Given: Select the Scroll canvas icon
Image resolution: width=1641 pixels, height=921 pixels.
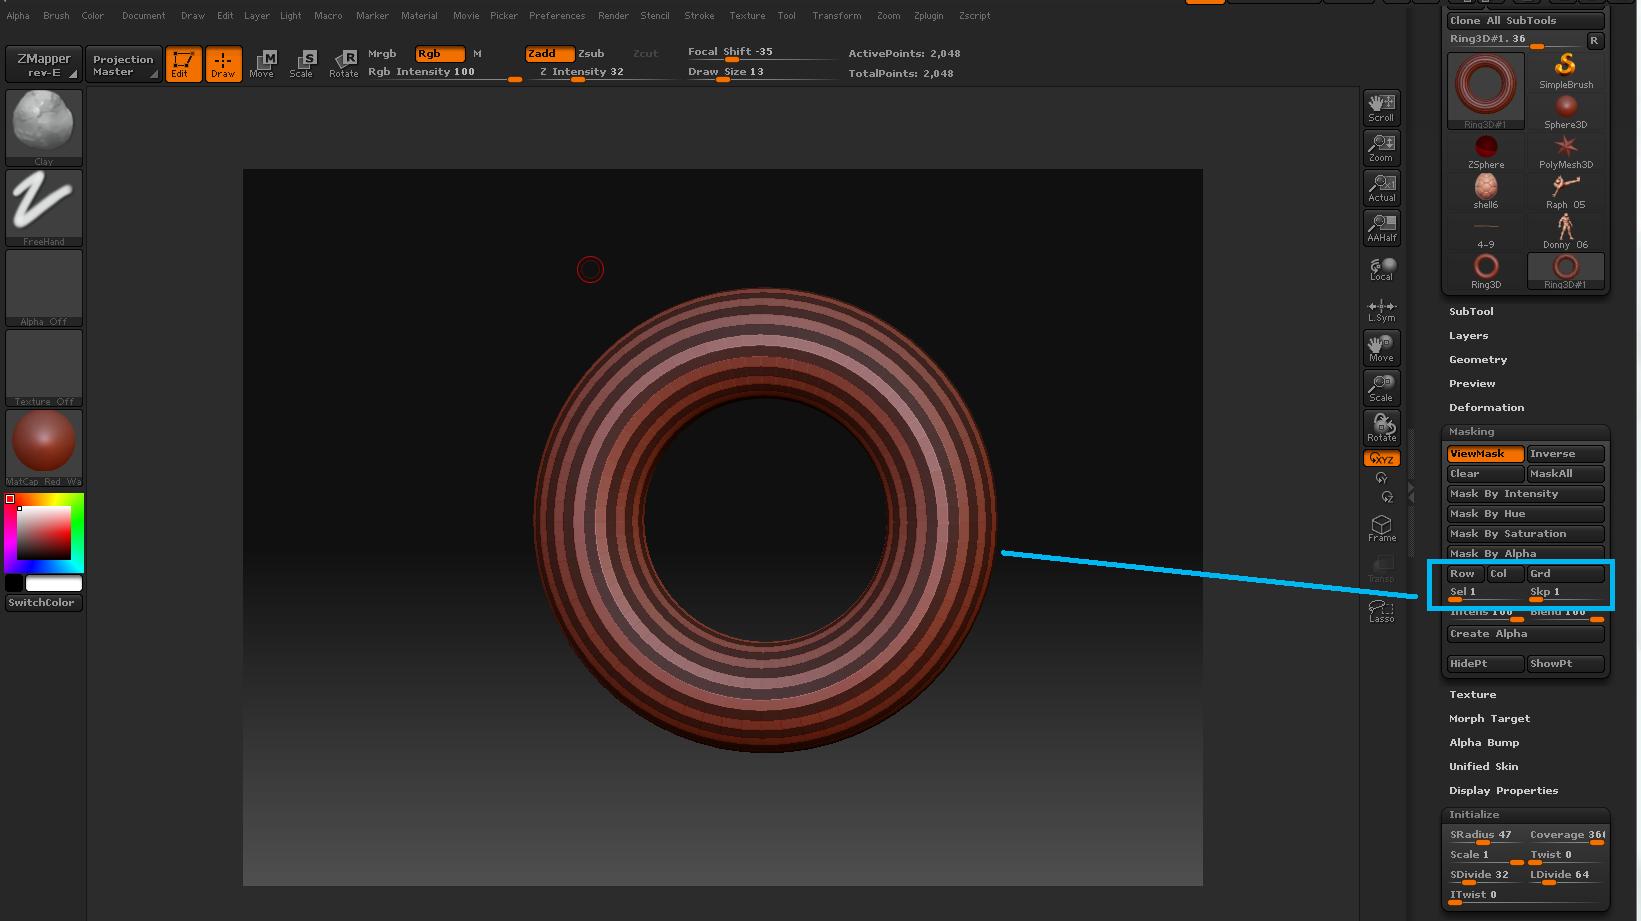Looking at the screenshot, I should 1381,107.
